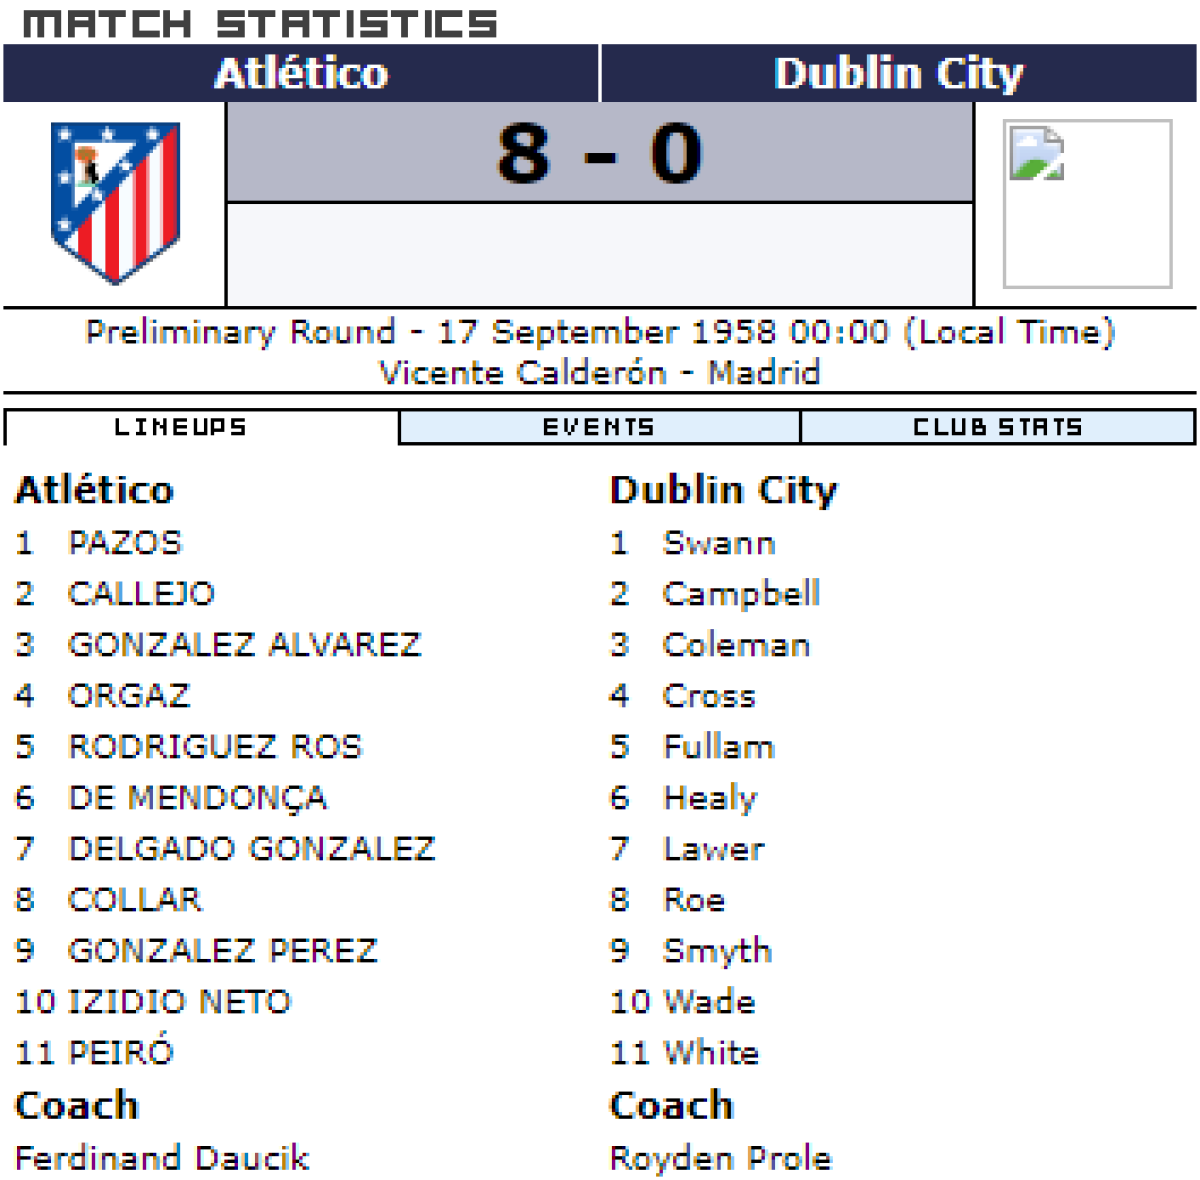Click Dublin City player Fullam
Viewport: 1200px width, 1180px height.
coord(719,747)
